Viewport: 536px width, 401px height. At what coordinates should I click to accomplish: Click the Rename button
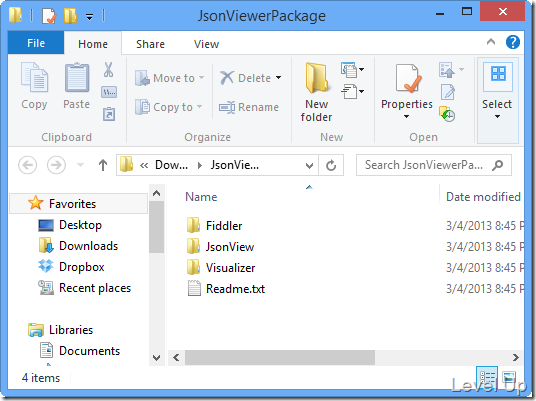(249, 107)
